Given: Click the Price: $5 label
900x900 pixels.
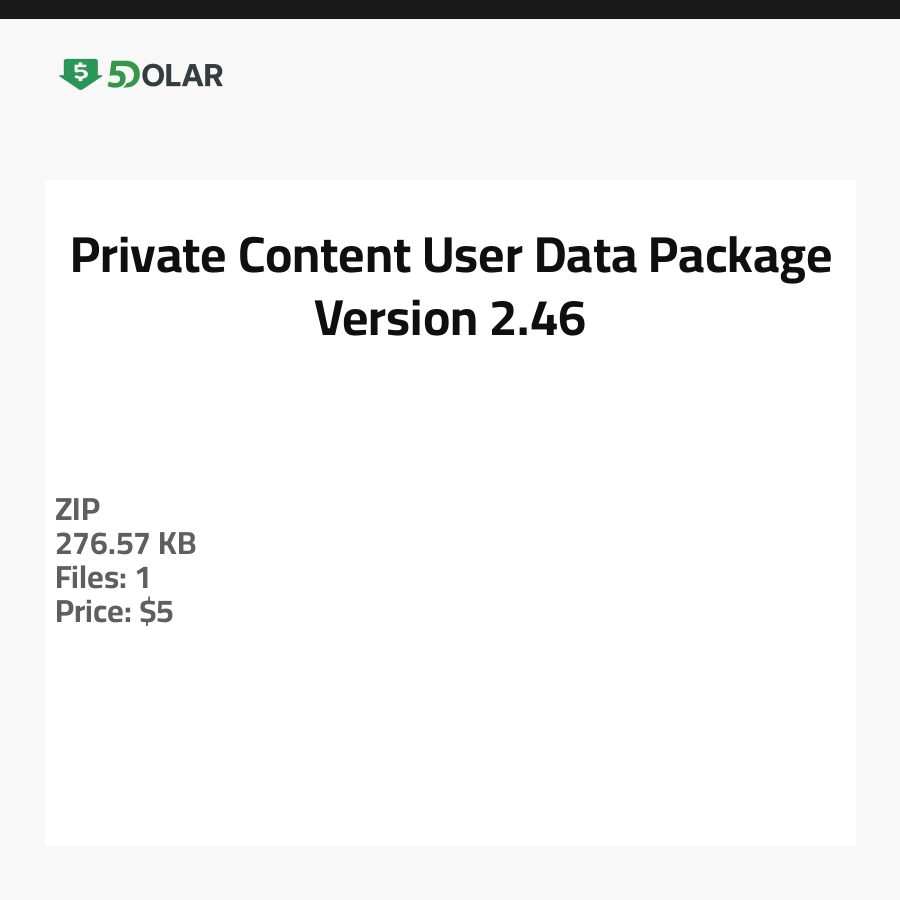Looking at the screenshot, I should click(x=114, y=612).
